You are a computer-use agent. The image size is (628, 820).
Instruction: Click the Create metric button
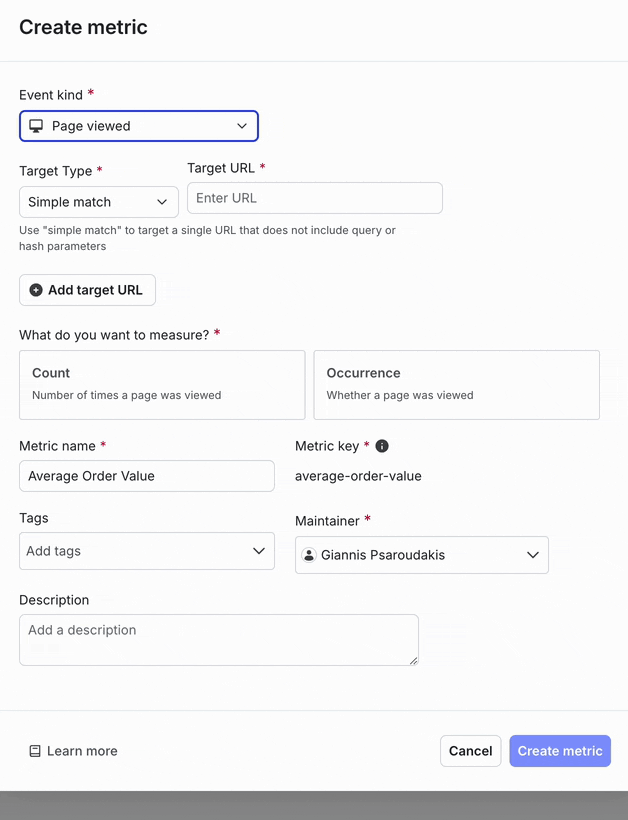point(560,751)
